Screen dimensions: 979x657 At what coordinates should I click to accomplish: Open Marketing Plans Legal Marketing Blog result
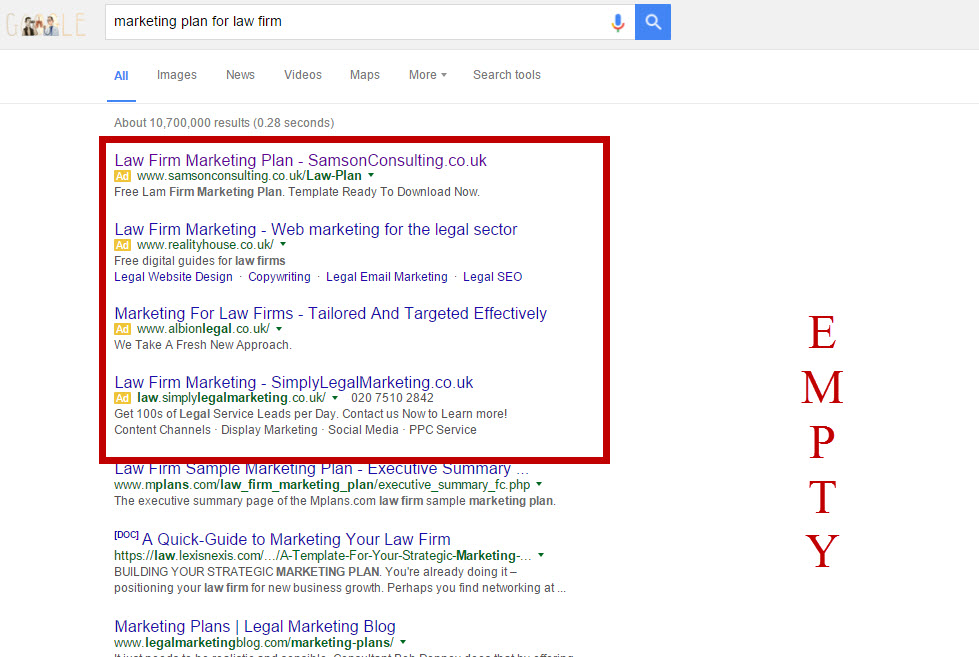[255, 626]
